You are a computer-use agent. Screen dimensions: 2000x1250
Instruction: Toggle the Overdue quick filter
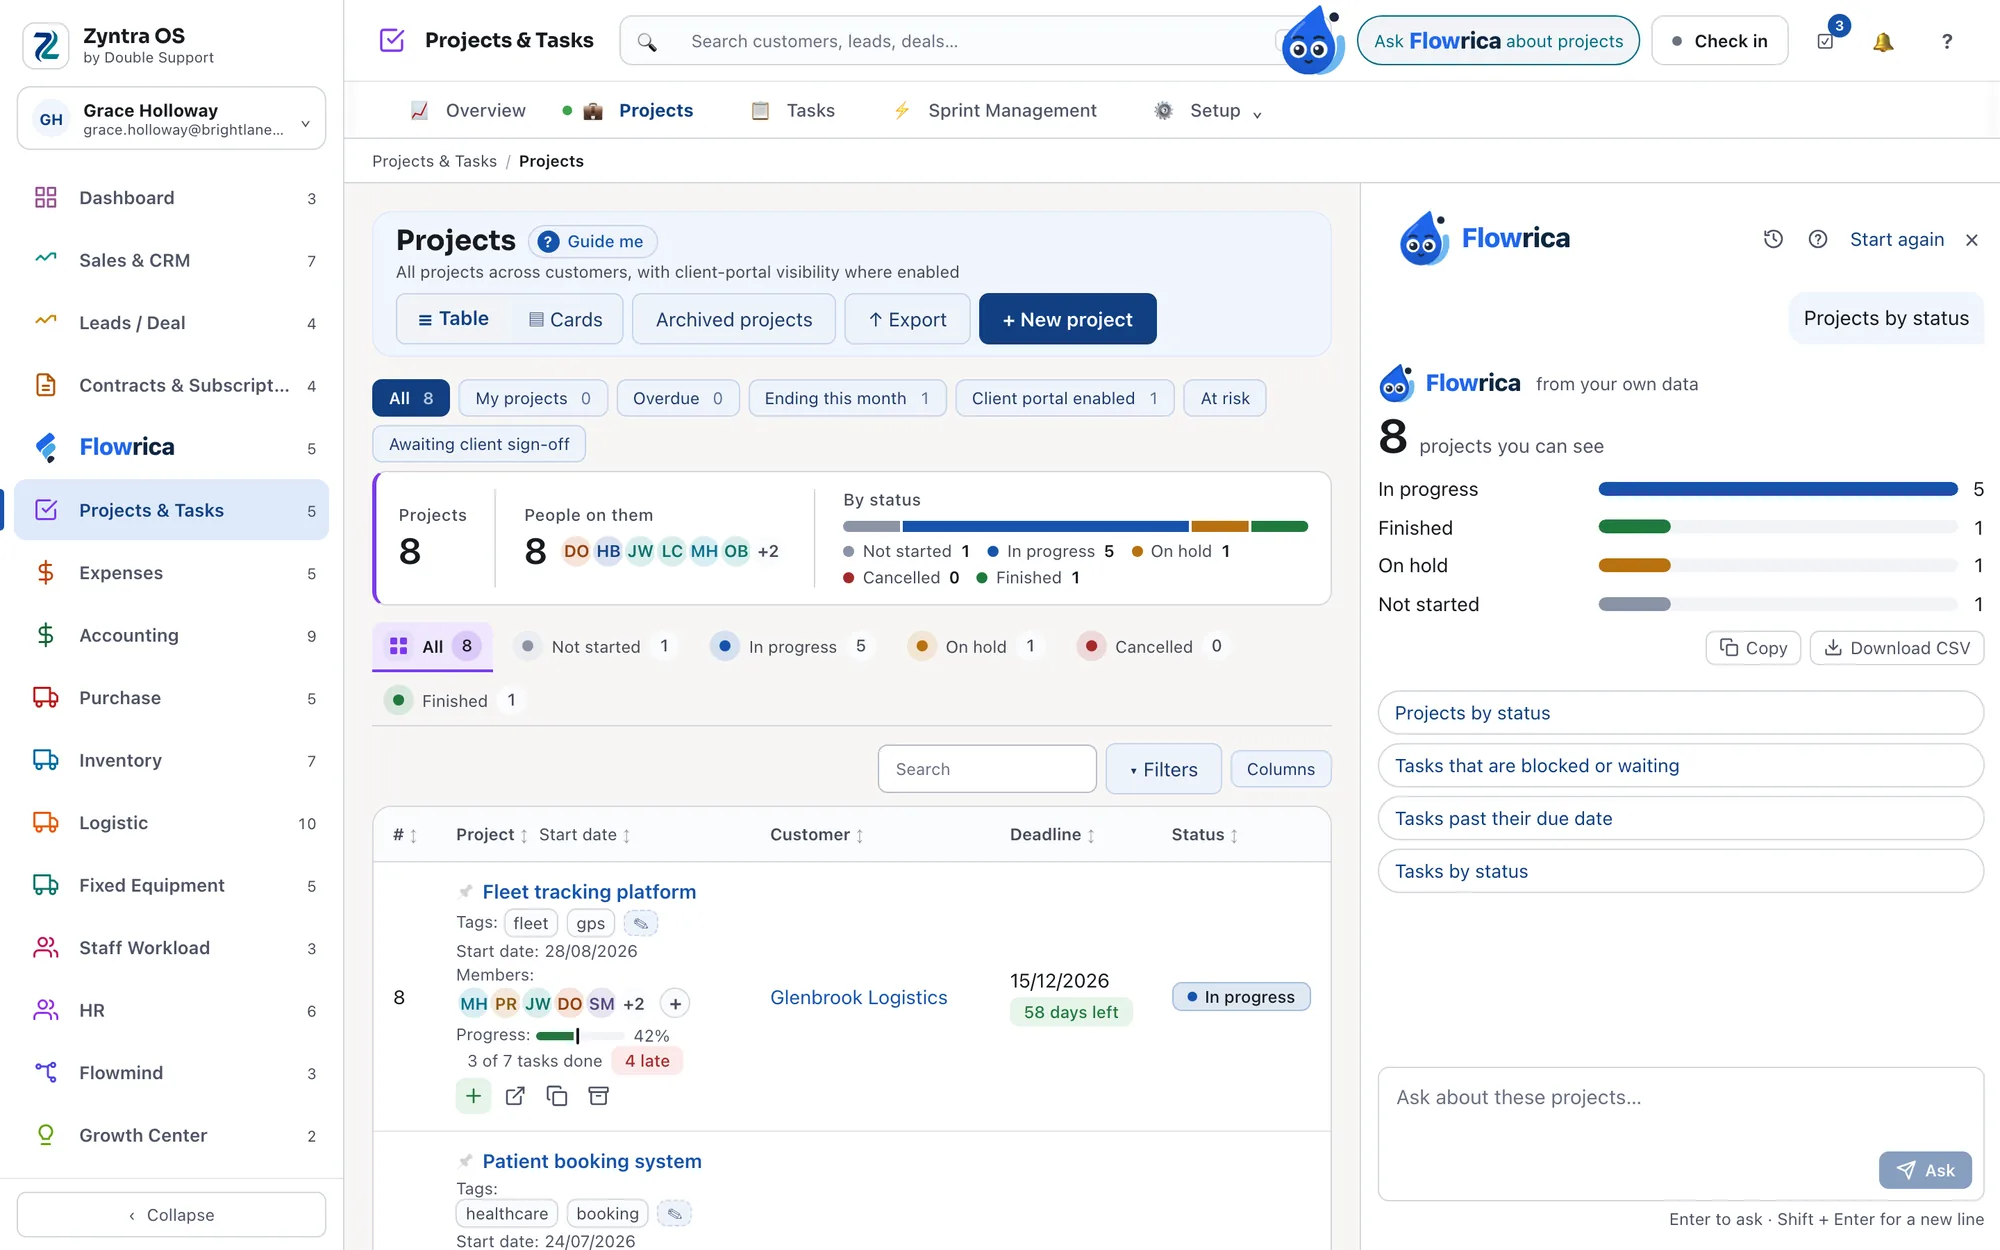[x=678, y=398]
